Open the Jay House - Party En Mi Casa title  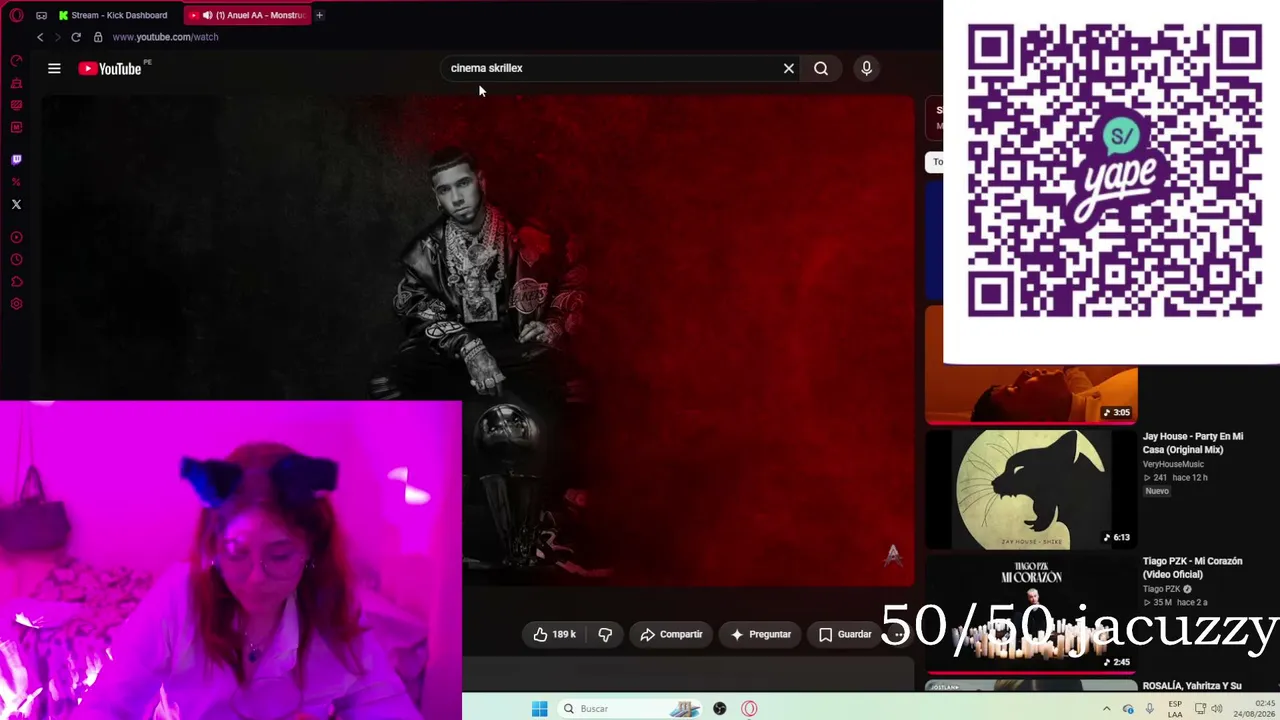tap(1193, 443)
